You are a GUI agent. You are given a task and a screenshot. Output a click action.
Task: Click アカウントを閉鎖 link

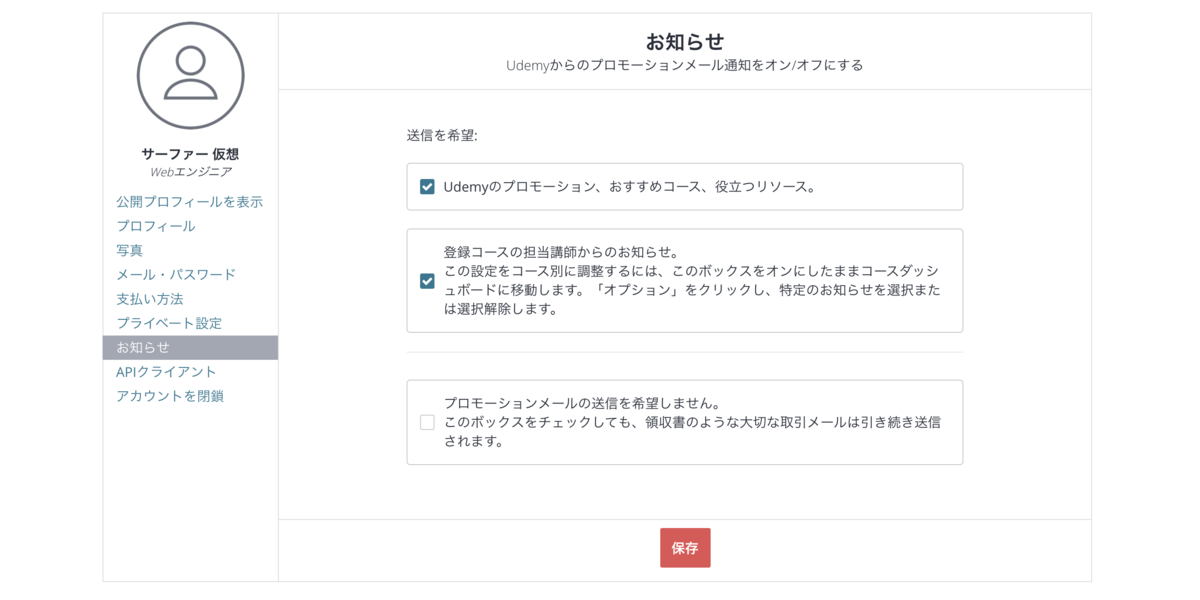click(x=170, y=396)
